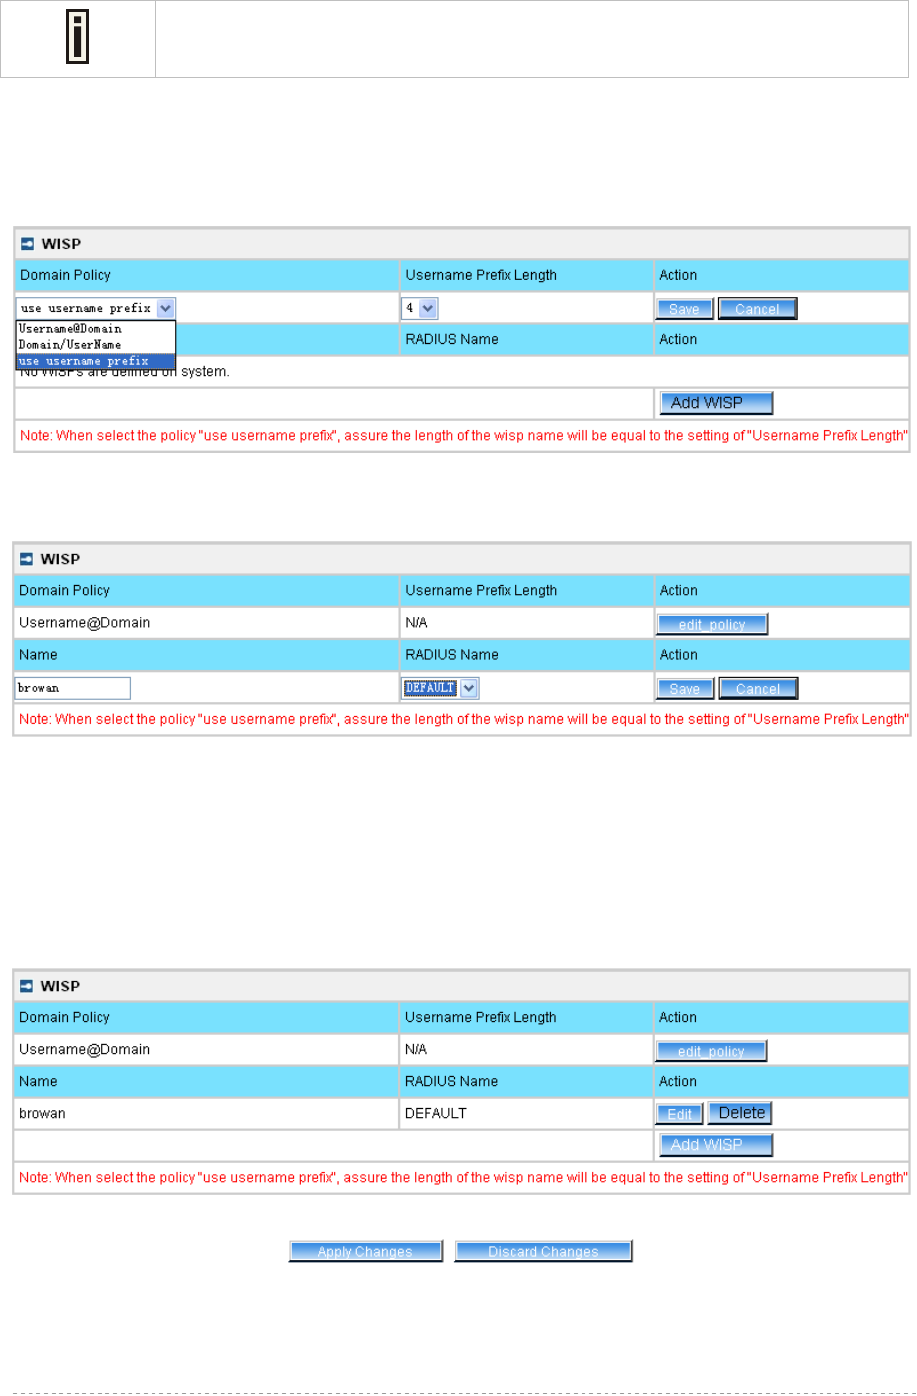Open the 'use username prefix' domain policy dropdown
The image size is (917, 1396).
click(x=96, y=309)
